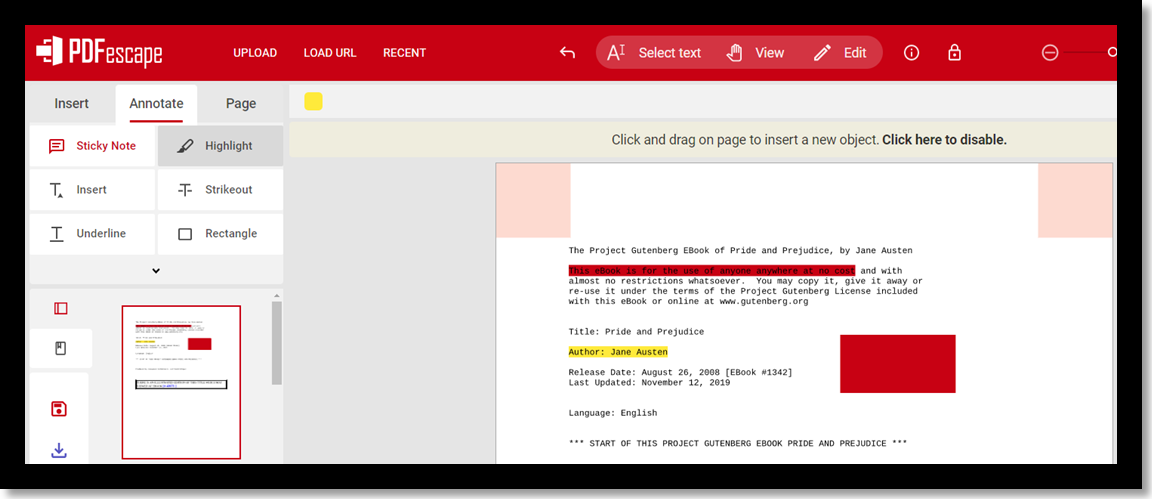Select the page 1 thumbnail
This screenshot has width=1152, height=499.
(181, 382)
